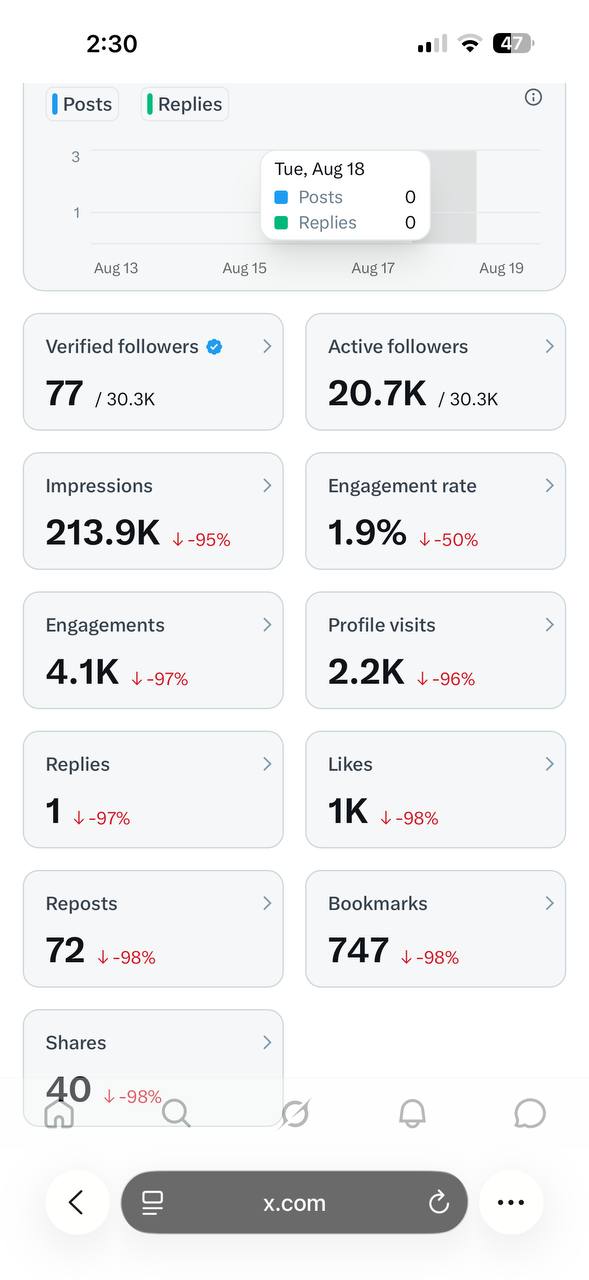Viewport: 589px width, 1280px height.
Task: Open the Notifications bell icon
Action: 412,1113
